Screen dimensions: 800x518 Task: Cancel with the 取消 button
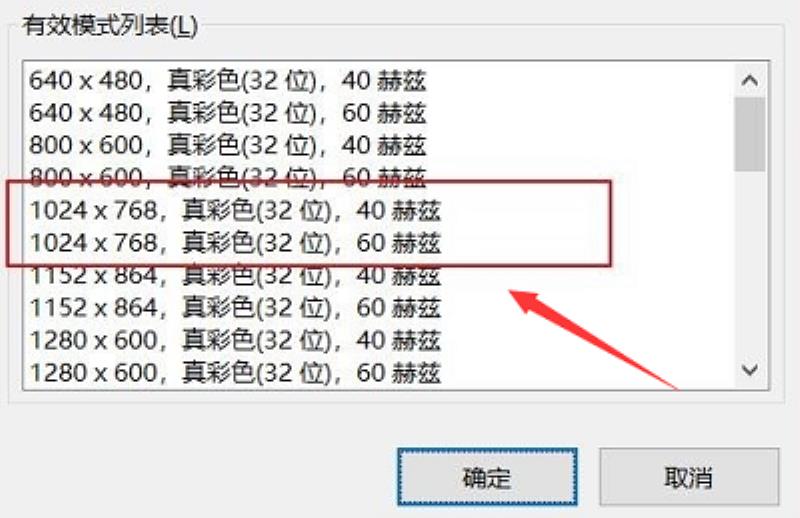click(x=689, y=477)
